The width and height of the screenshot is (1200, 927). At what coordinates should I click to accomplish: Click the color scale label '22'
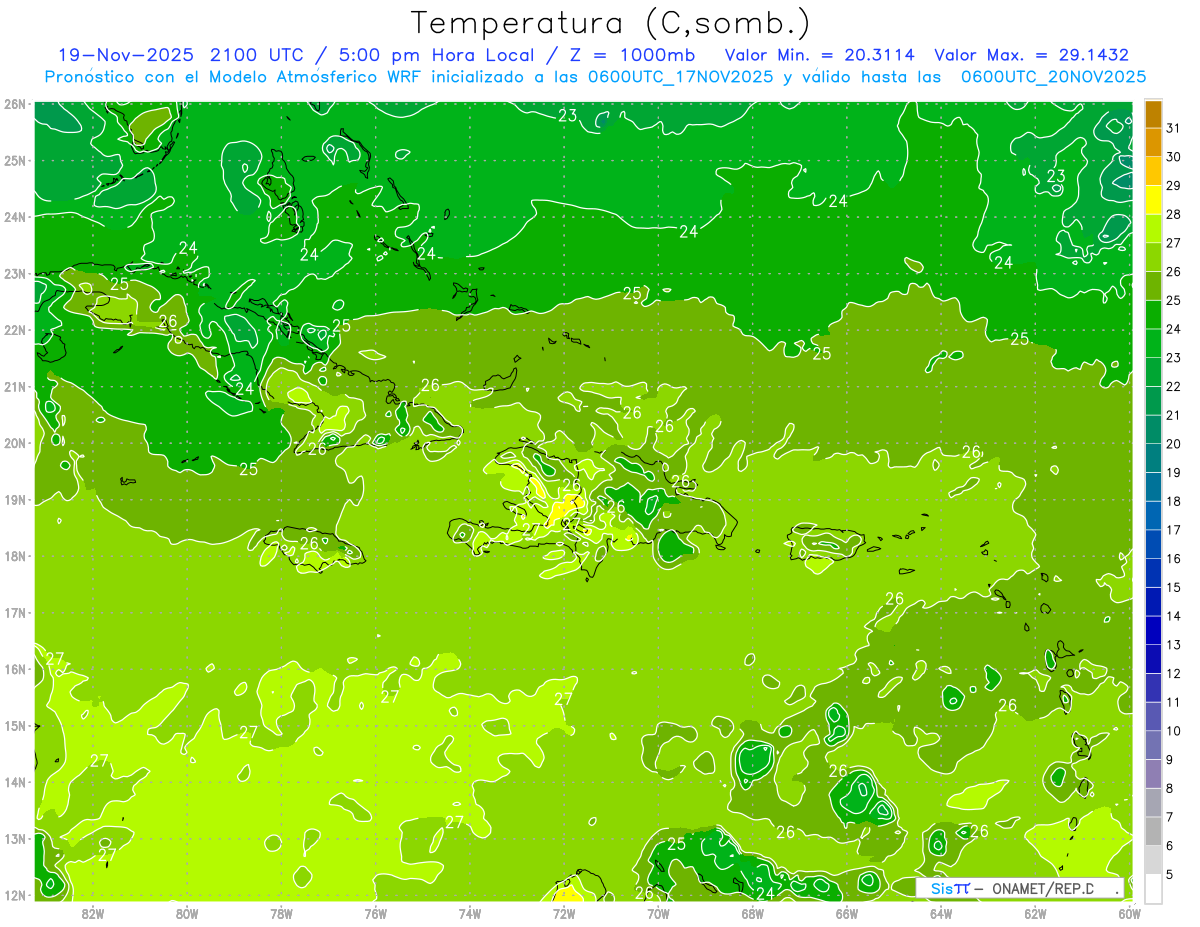tap(1173, 386)
